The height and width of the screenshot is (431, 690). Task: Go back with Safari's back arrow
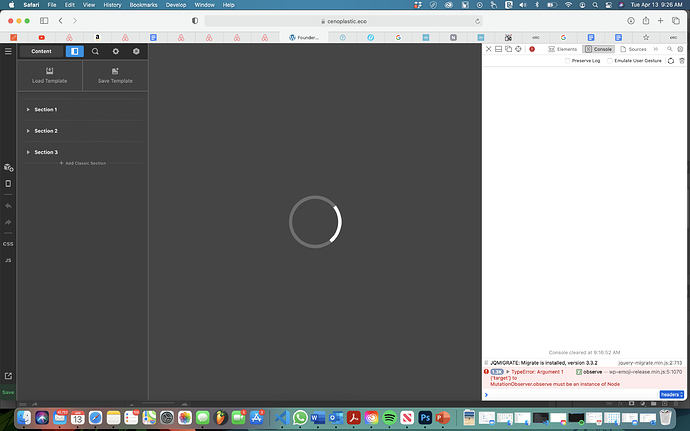61,21
